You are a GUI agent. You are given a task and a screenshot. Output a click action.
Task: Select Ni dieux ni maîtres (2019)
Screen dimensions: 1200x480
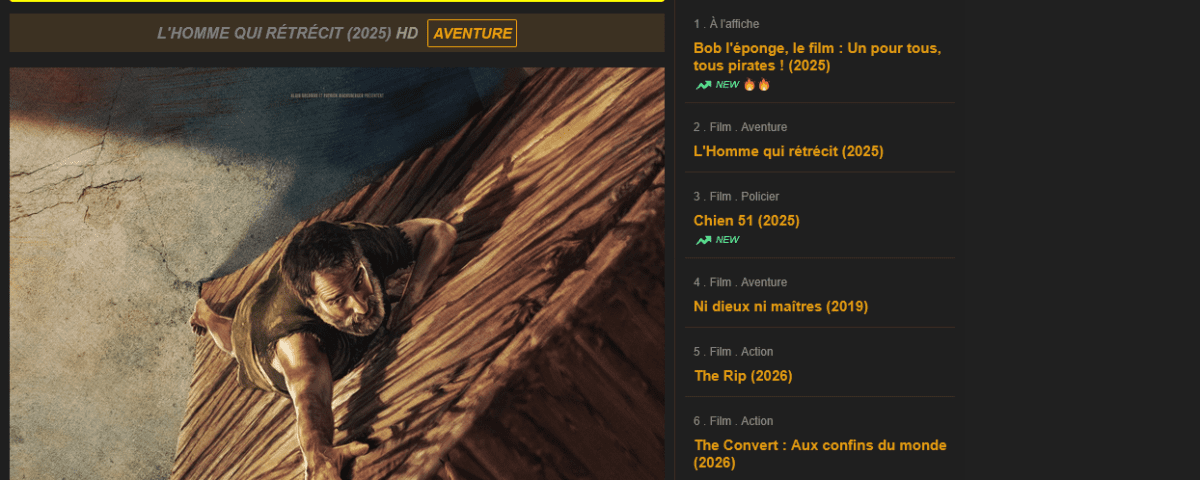tap(780, 306)
